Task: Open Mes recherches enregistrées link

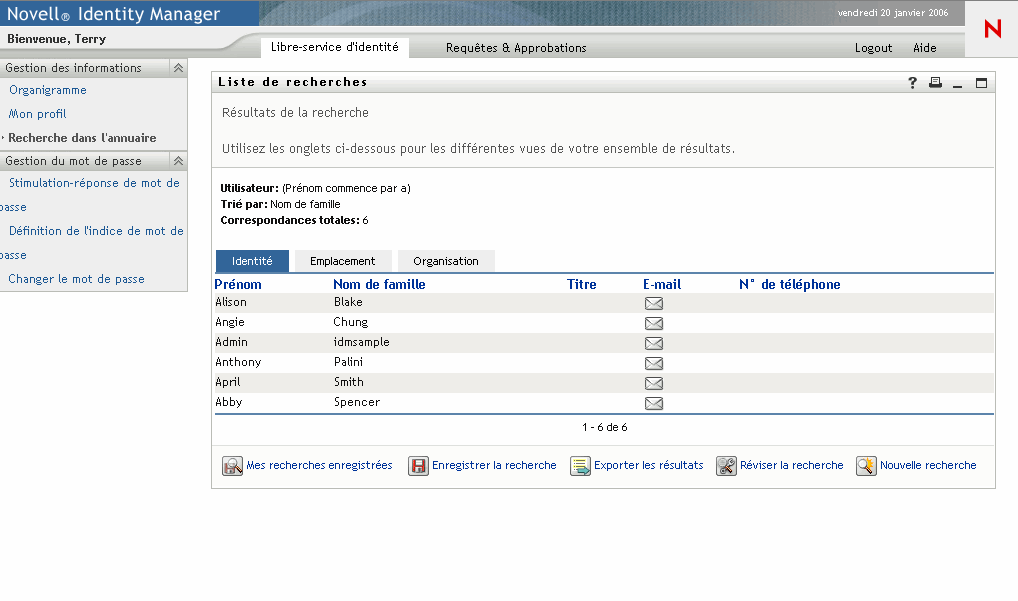Action: click(319, 465)
